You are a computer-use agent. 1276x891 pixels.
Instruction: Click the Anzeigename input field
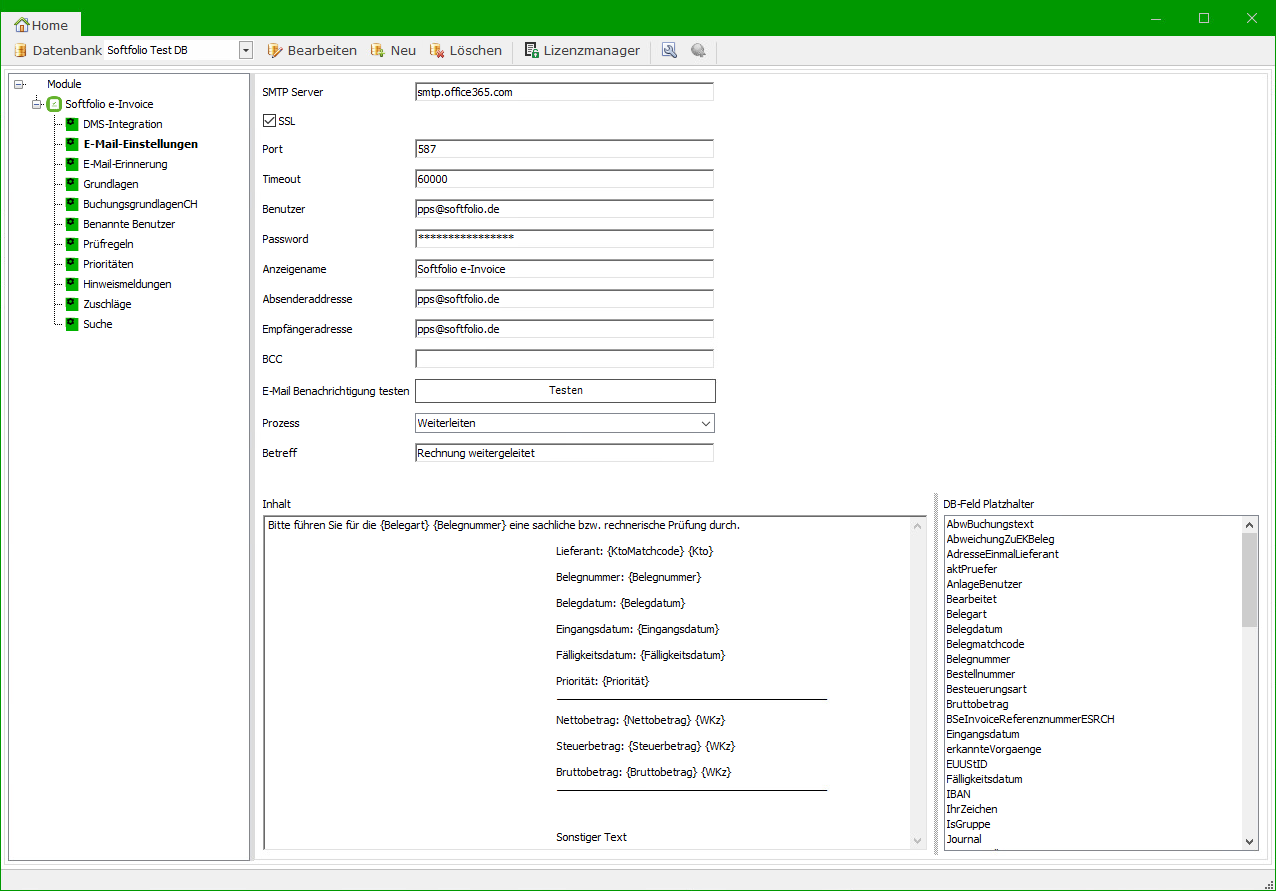pos(564,269)
